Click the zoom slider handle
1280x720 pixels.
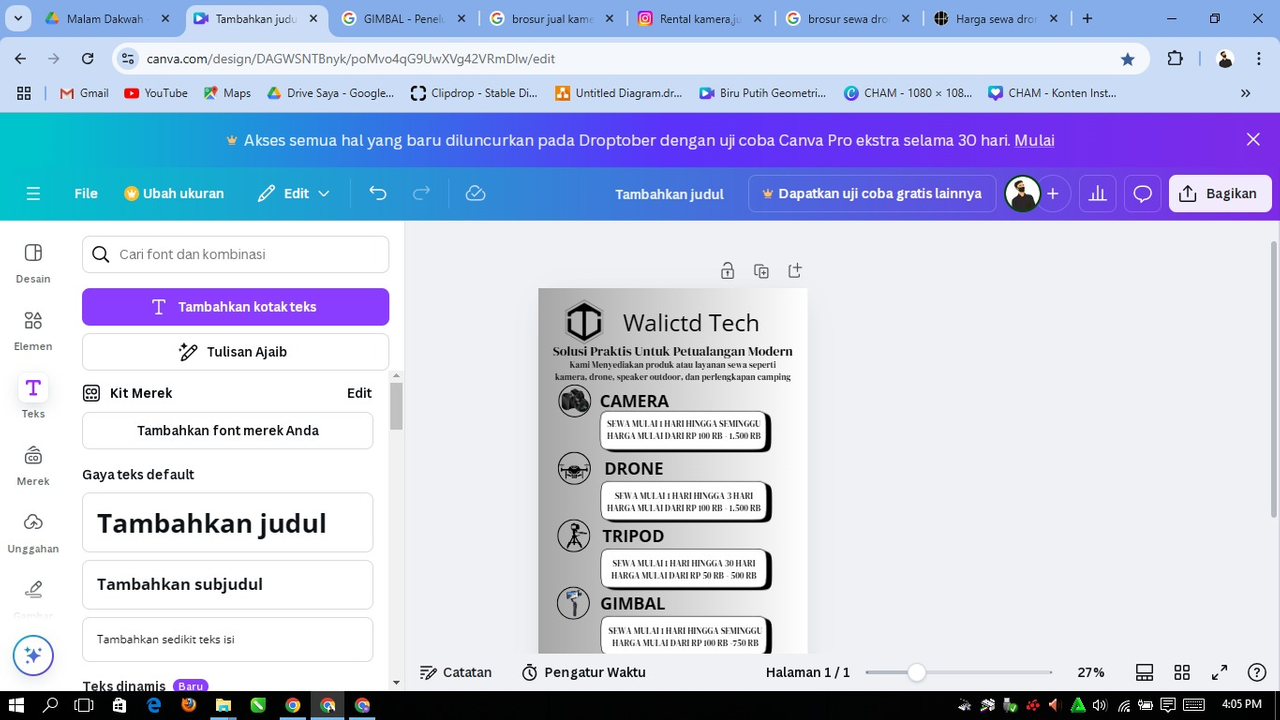tap(916, 673)
